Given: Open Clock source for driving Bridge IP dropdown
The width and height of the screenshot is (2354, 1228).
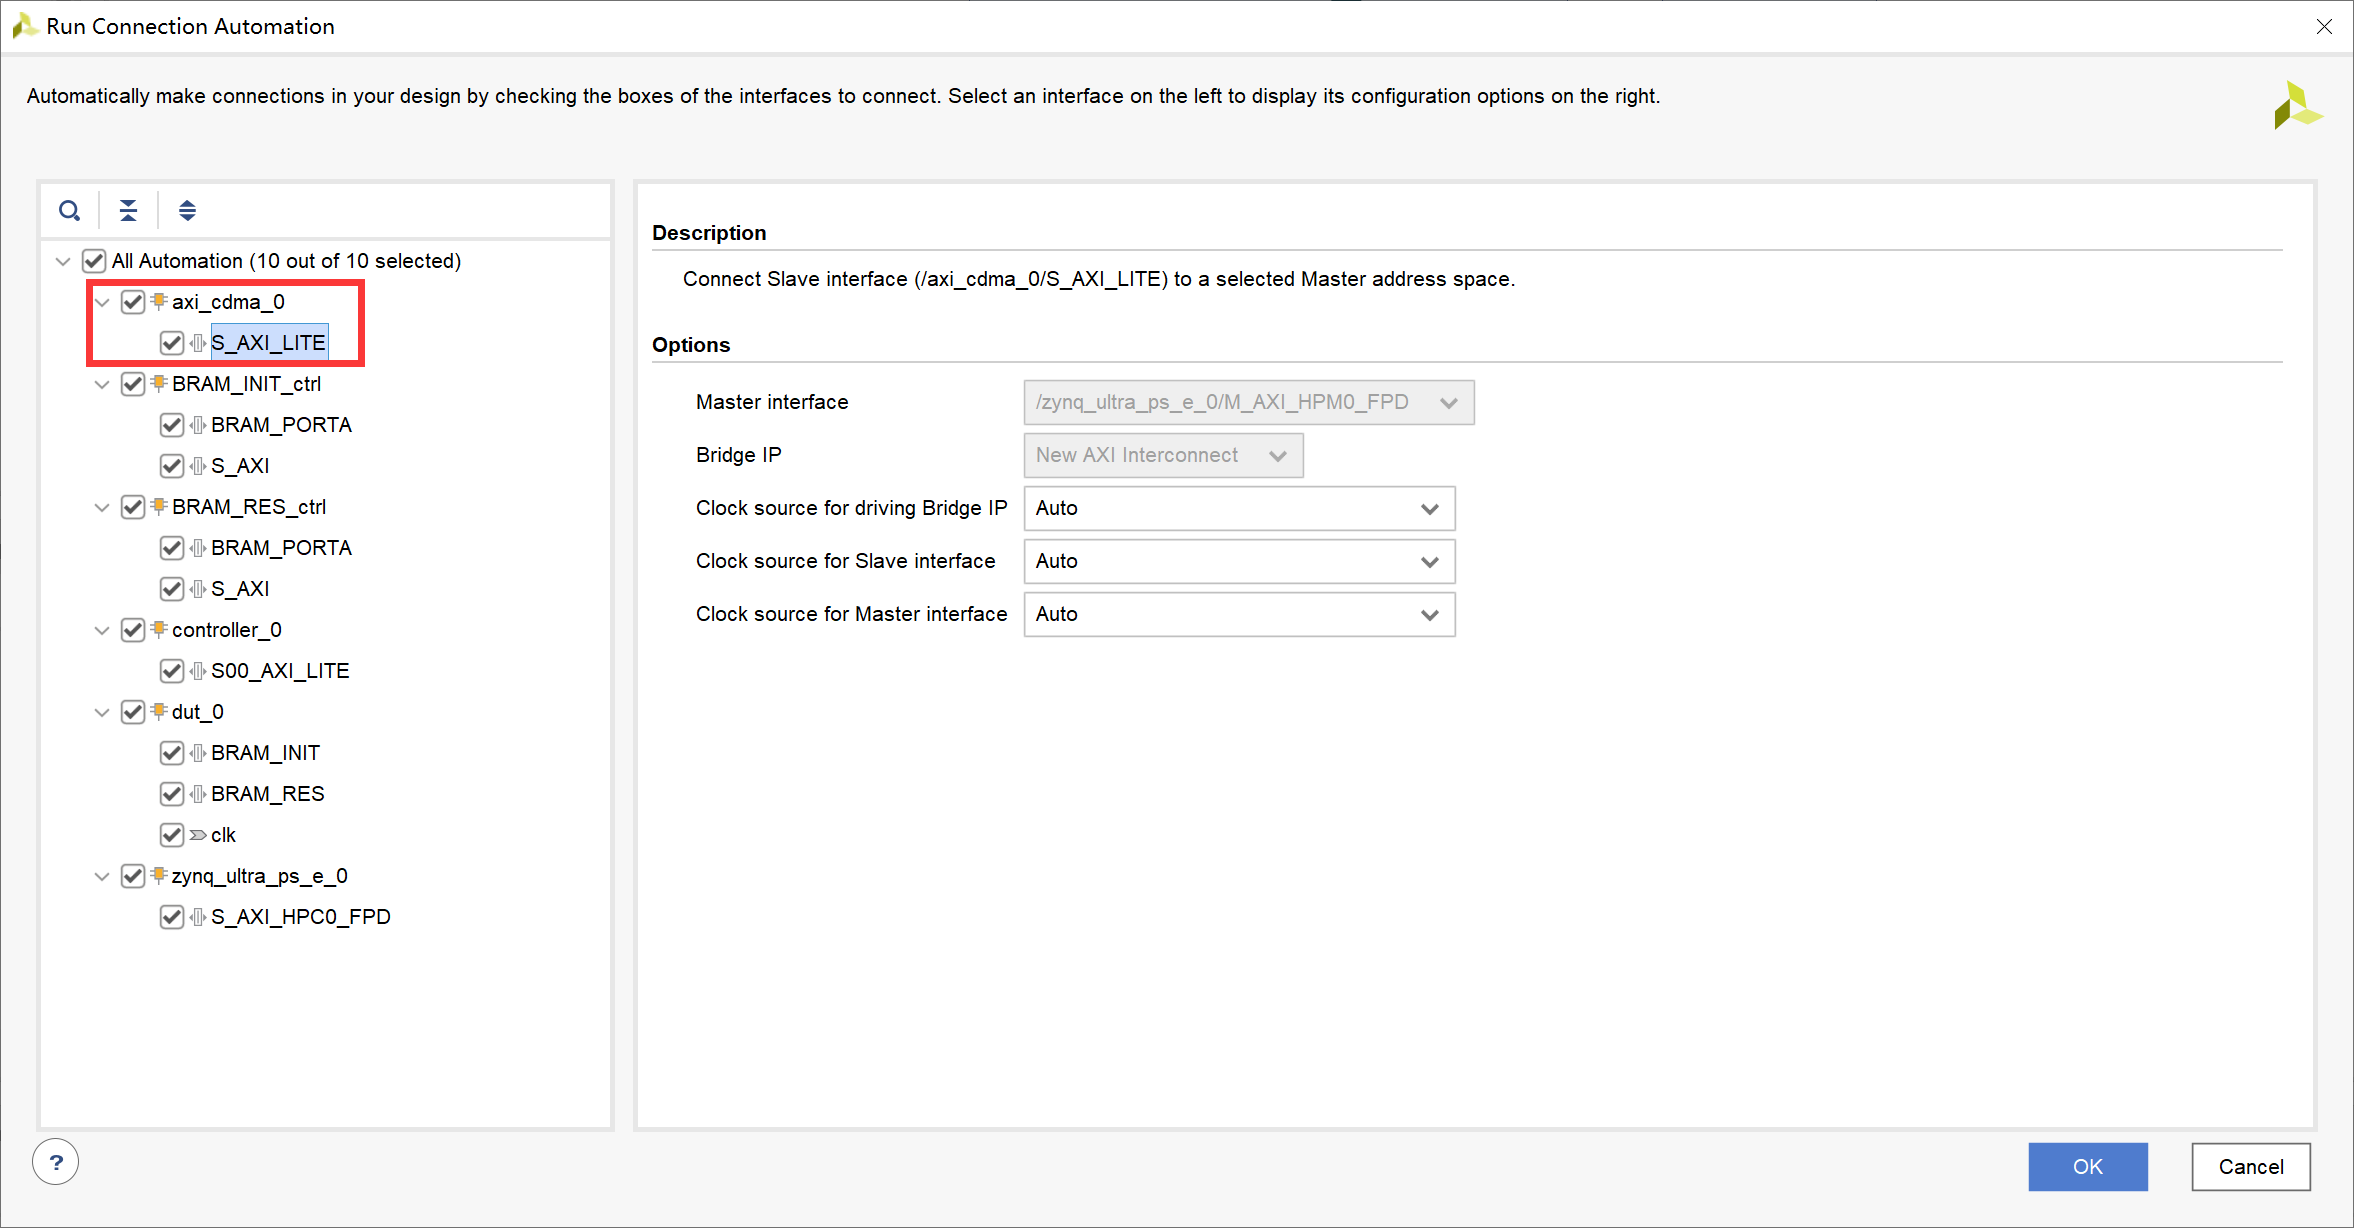Looking at the screenshot, I should (1239, 508).
